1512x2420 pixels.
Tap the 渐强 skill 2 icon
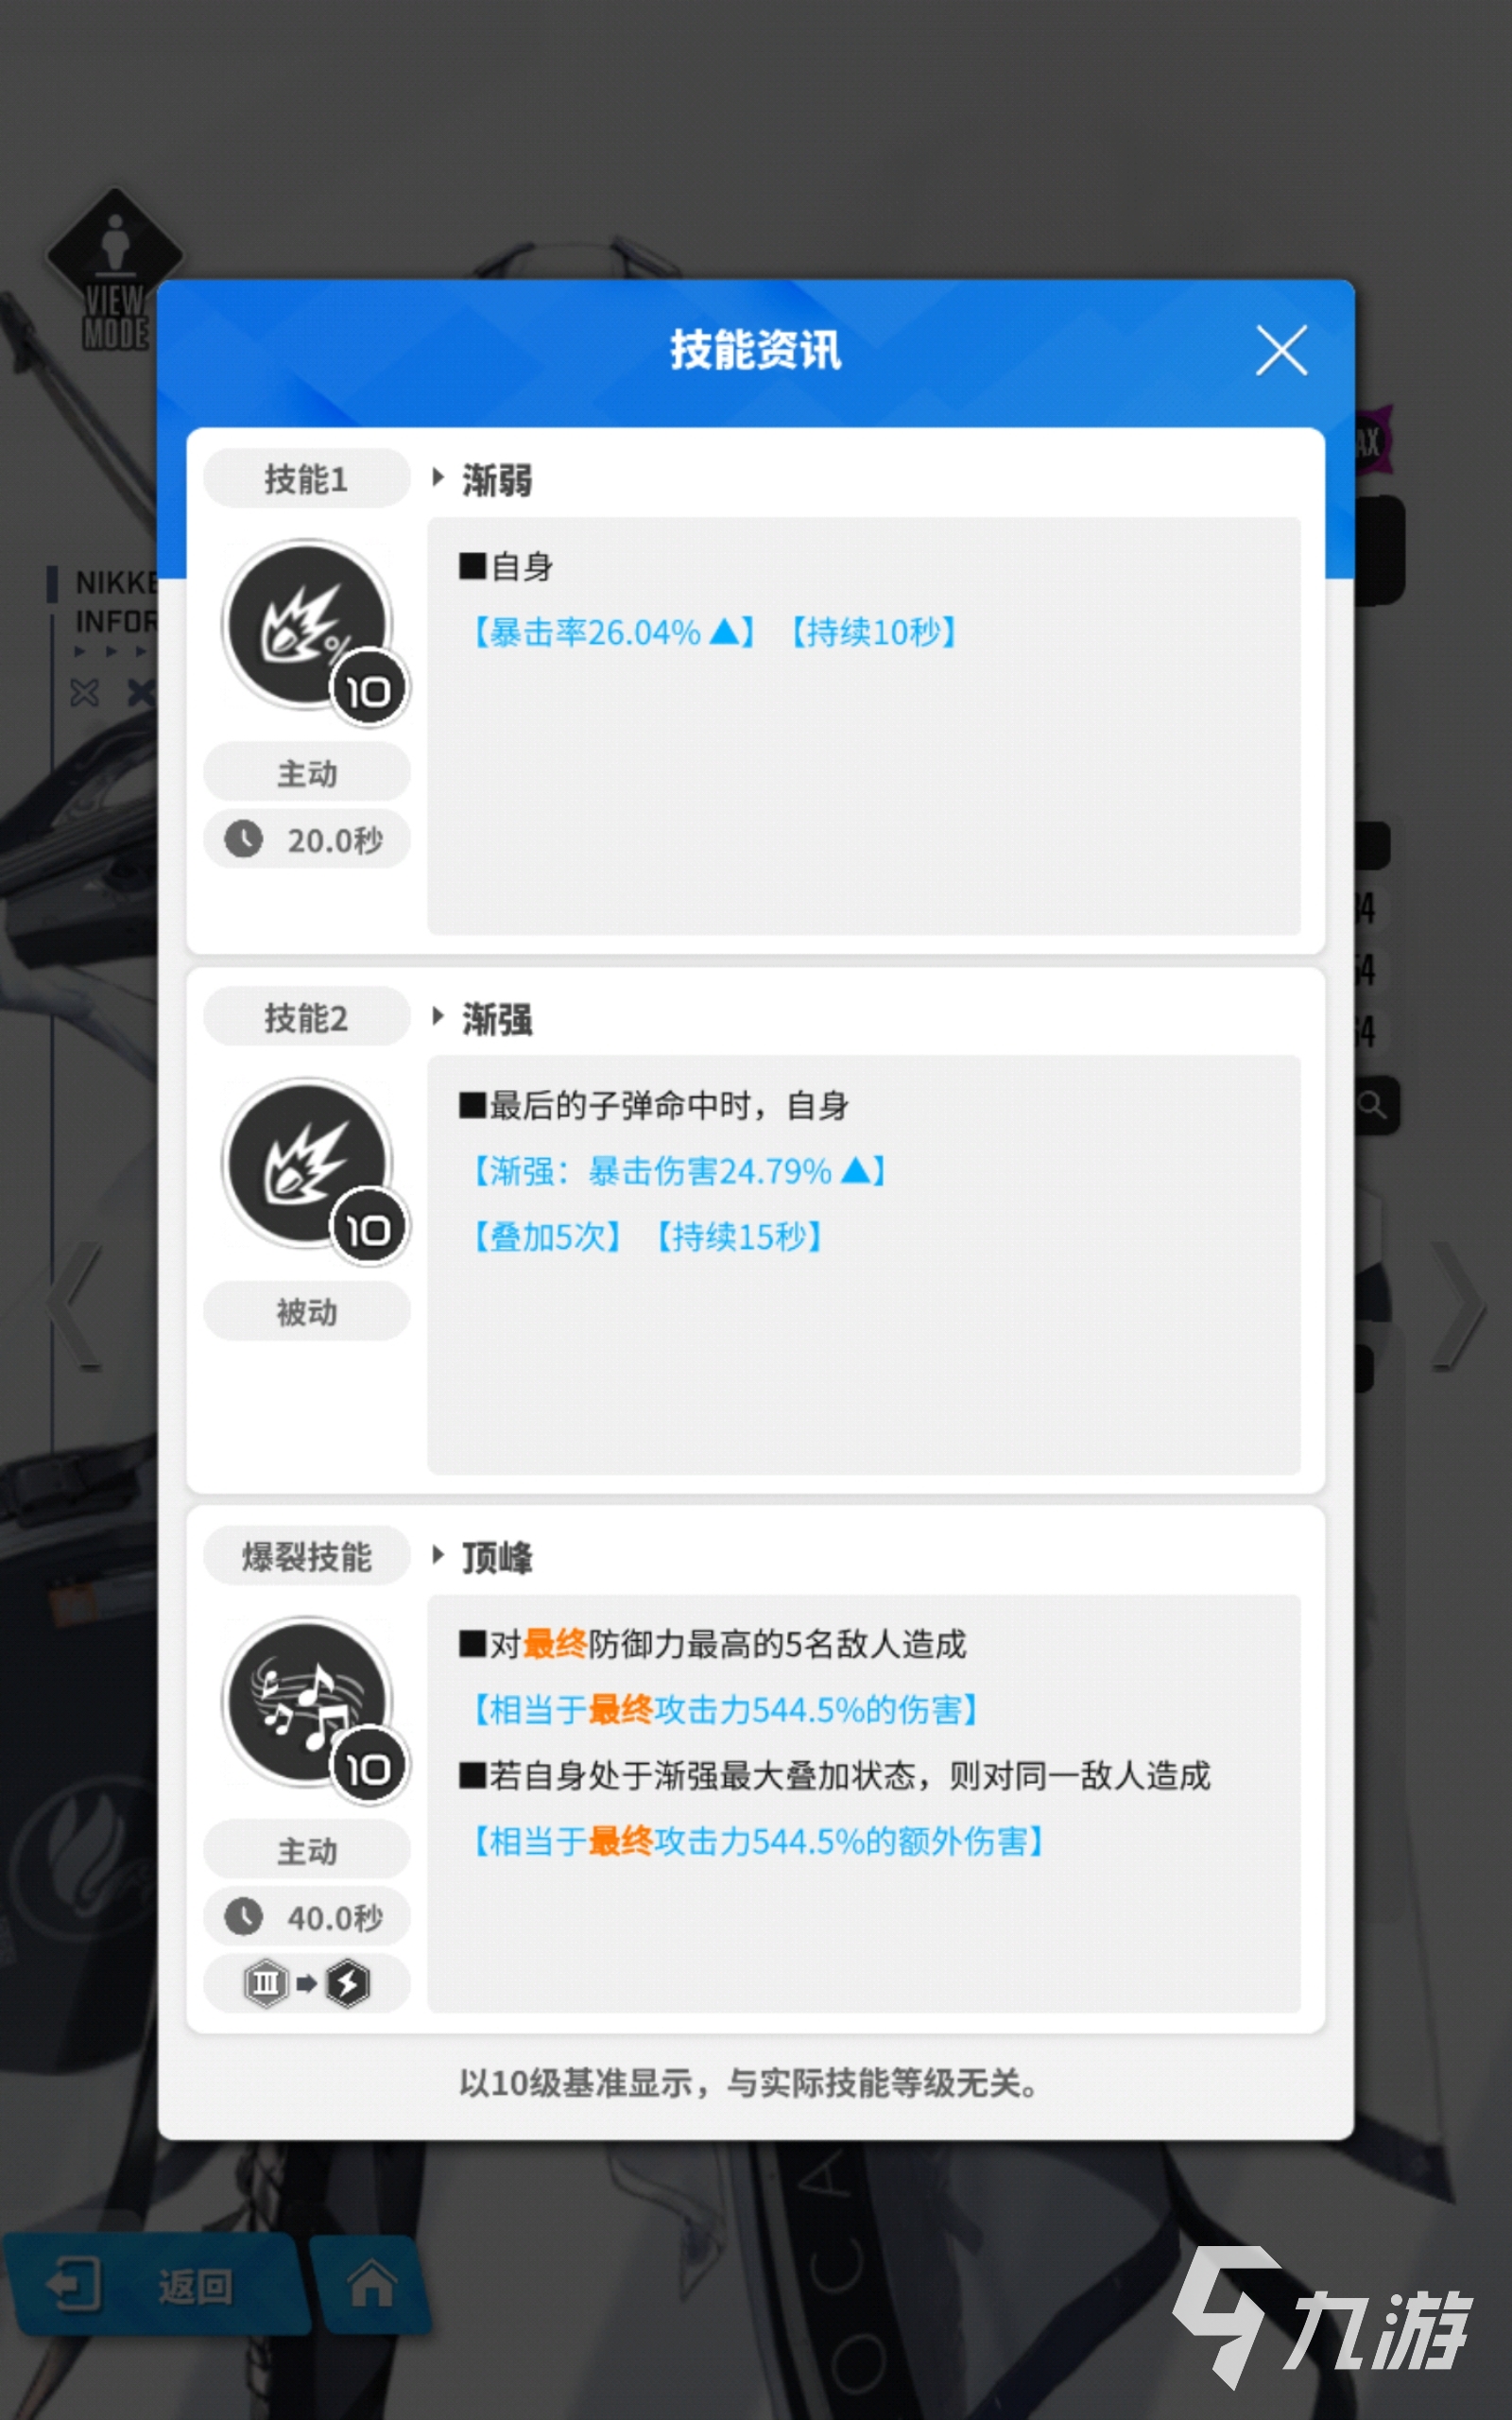(x=308, y=1164)
